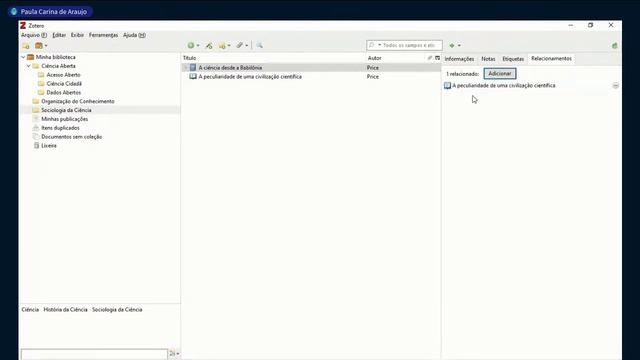Filter by the Ciência tag
Screen dimensions: 640x360
(30, 309)
